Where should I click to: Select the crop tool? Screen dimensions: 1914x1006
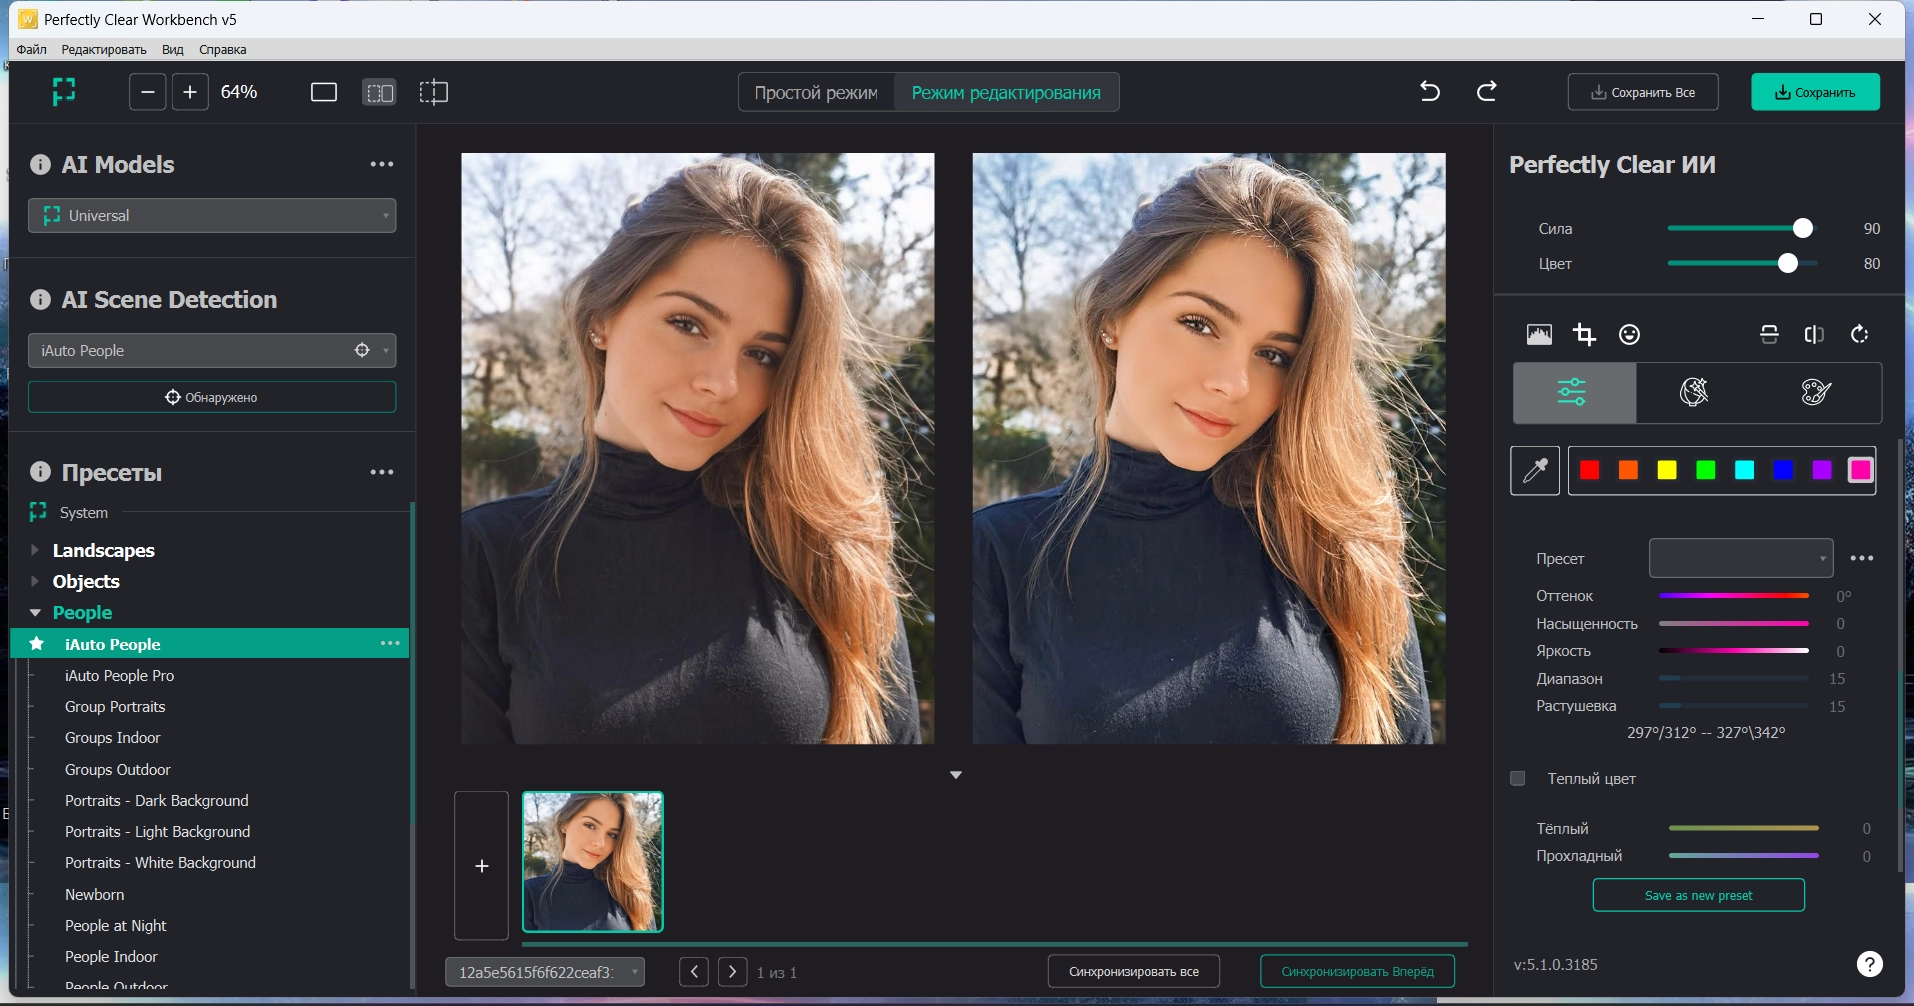pos(1584,334)
